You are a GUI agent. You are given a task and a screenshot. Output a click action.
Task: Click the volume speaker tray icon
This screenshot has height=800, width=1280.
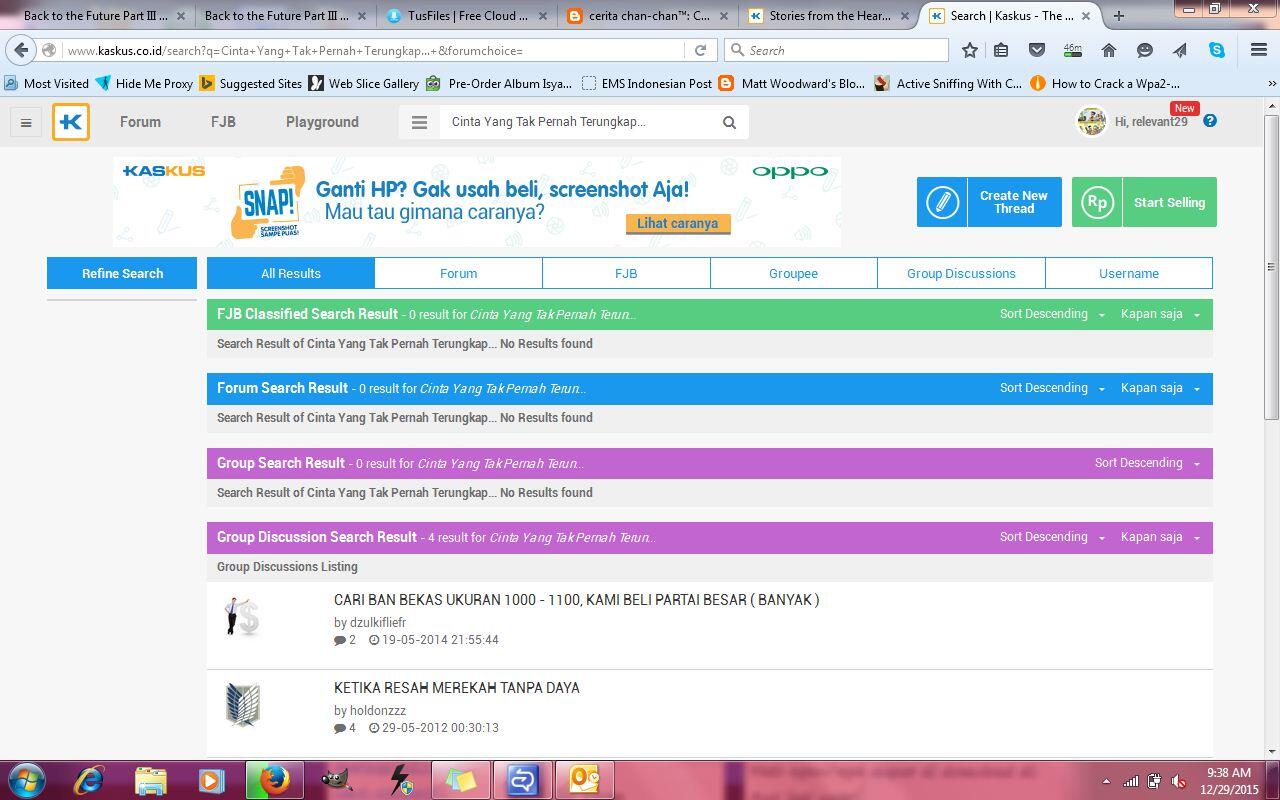1178,781
